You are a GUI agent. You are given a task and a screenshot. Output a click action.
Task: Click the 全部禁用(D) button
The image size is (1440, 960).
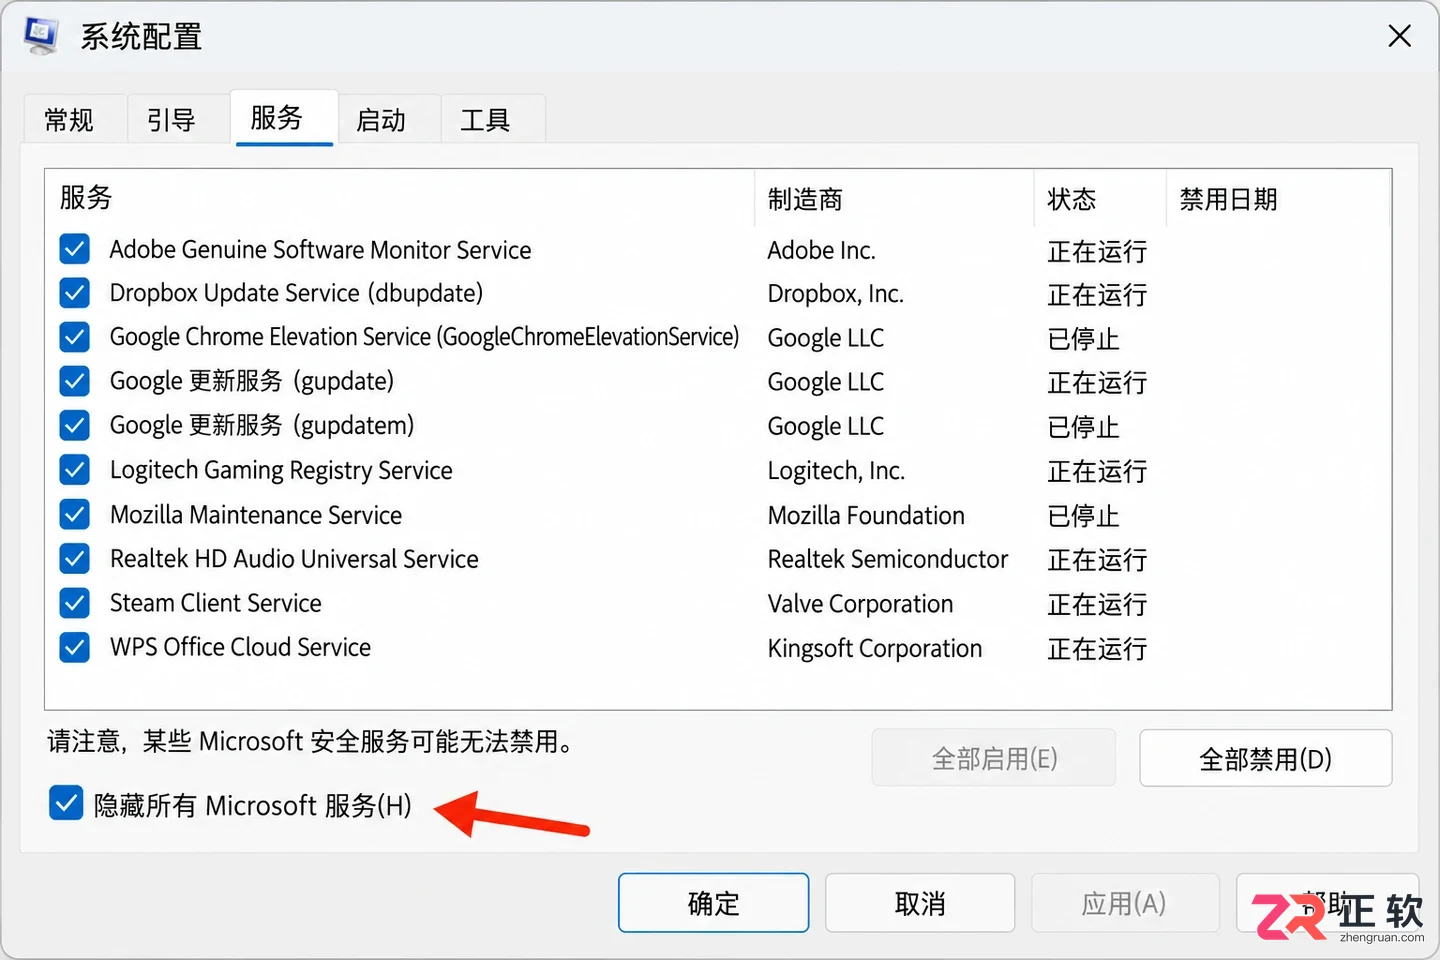point(1265,758)
